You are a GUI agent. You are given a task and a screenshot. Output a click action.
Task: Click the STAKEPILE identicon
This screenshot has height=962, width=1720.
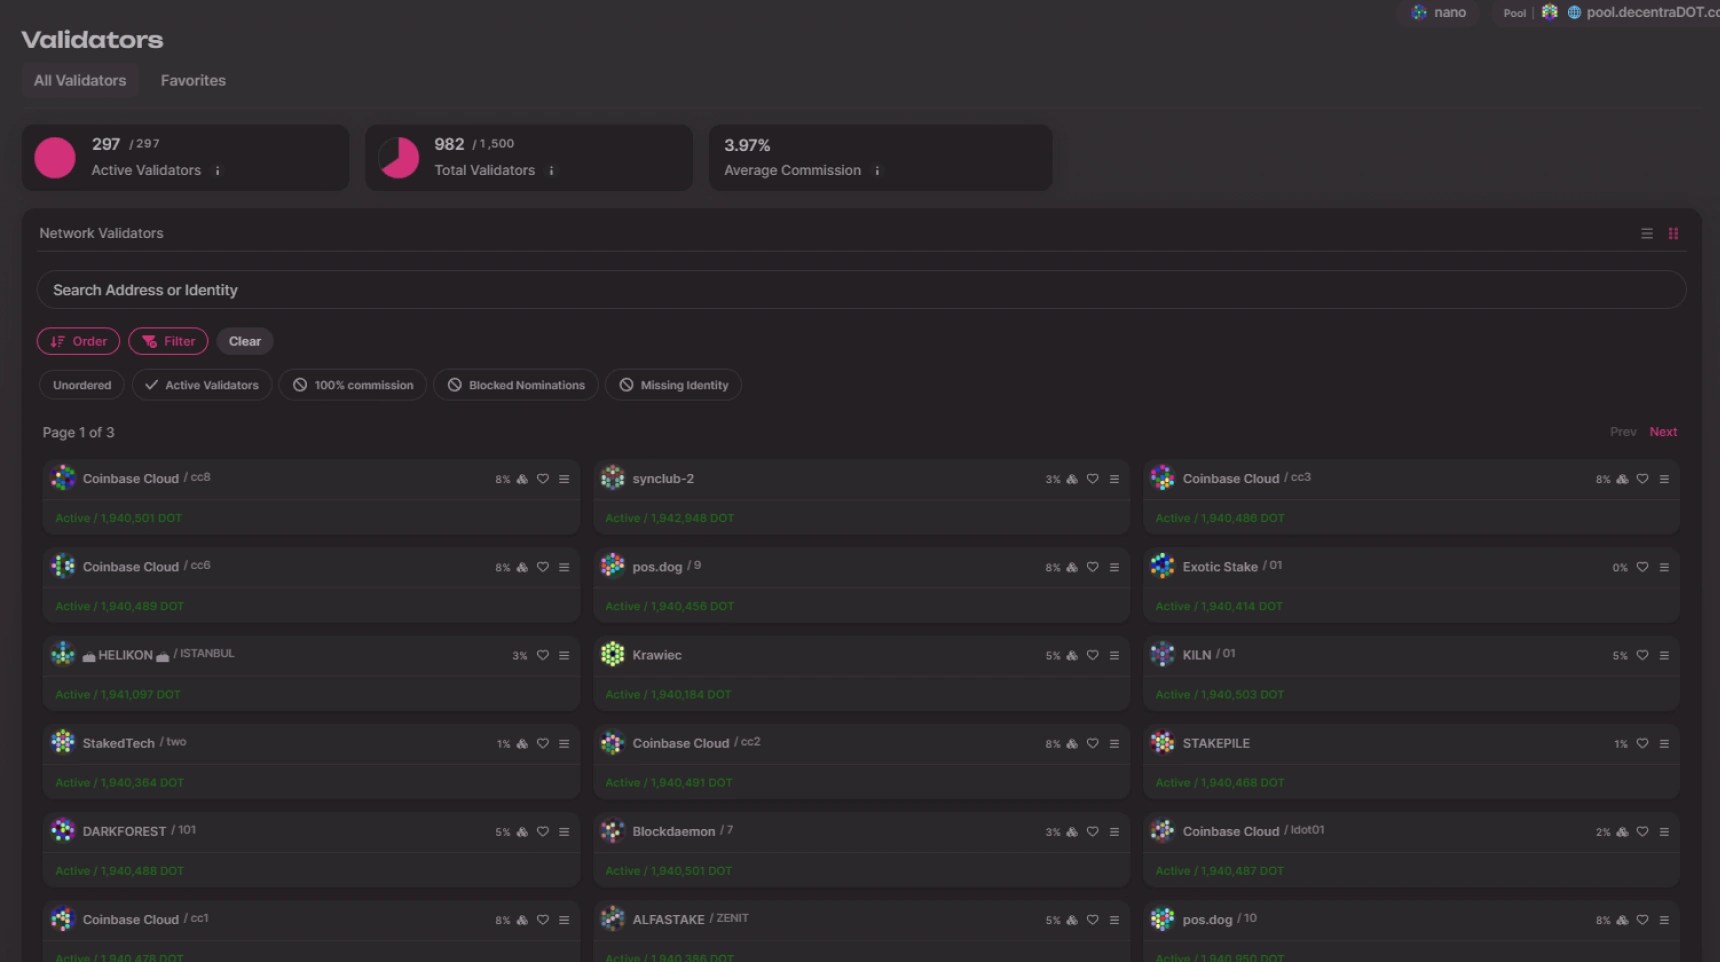1162,743
